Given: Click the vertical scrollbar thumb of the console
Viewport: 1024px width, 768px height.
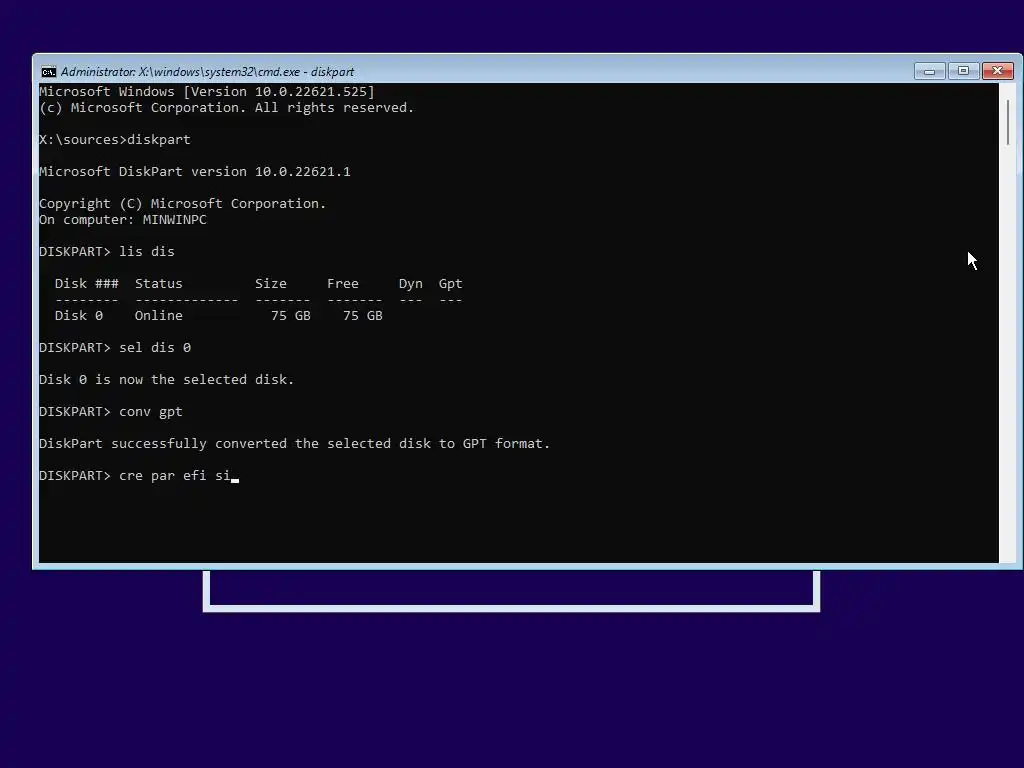Looking at the screenshot, I should click(1008, 122).
